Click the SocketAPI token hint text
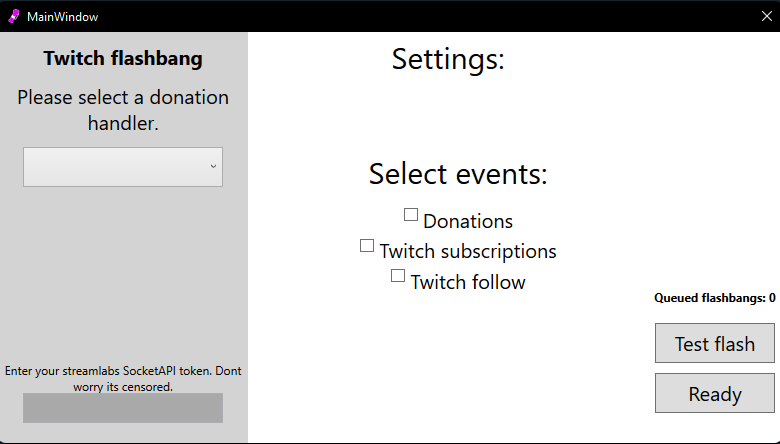780x444 pixels. point(123,379)
